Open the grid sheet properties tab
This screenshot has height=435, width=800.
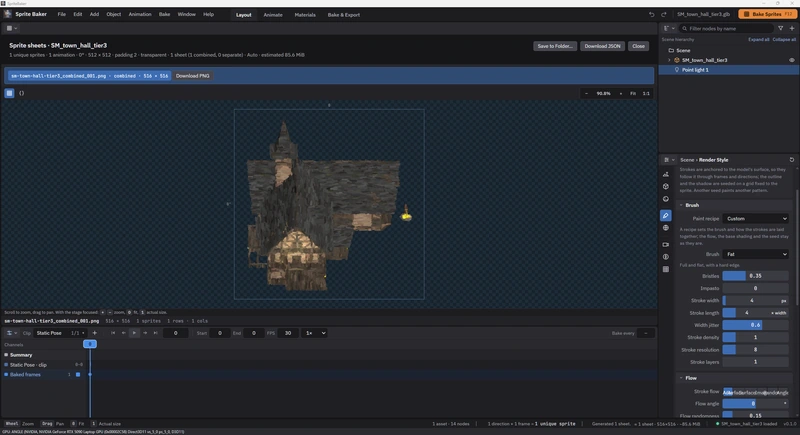666,269
